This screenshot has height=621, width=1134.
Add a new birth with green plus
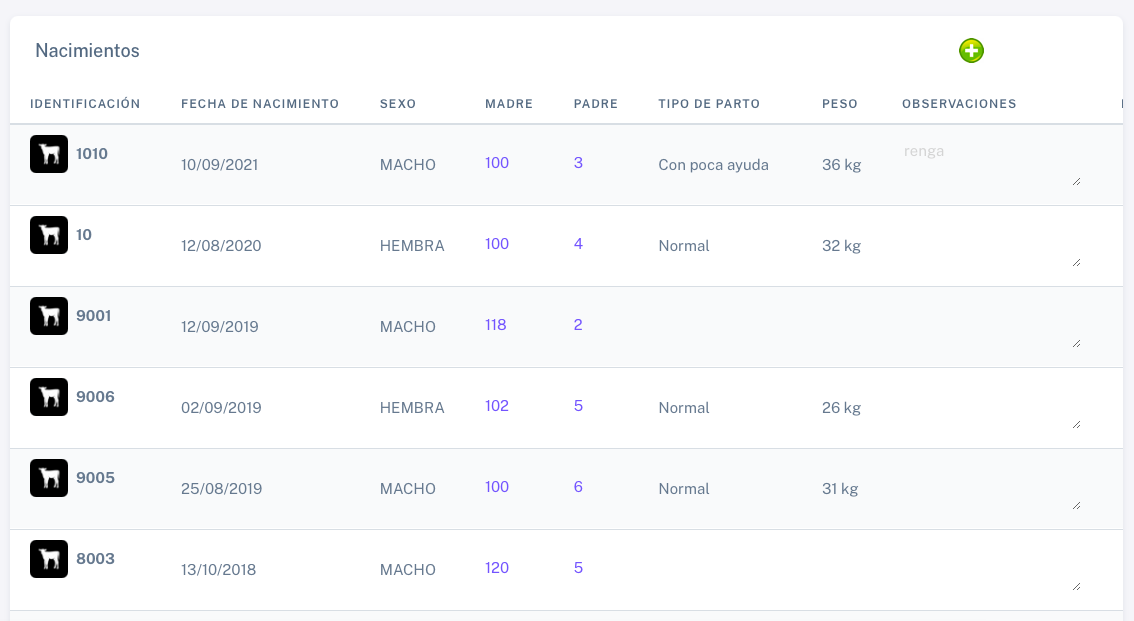pos(971,51)
